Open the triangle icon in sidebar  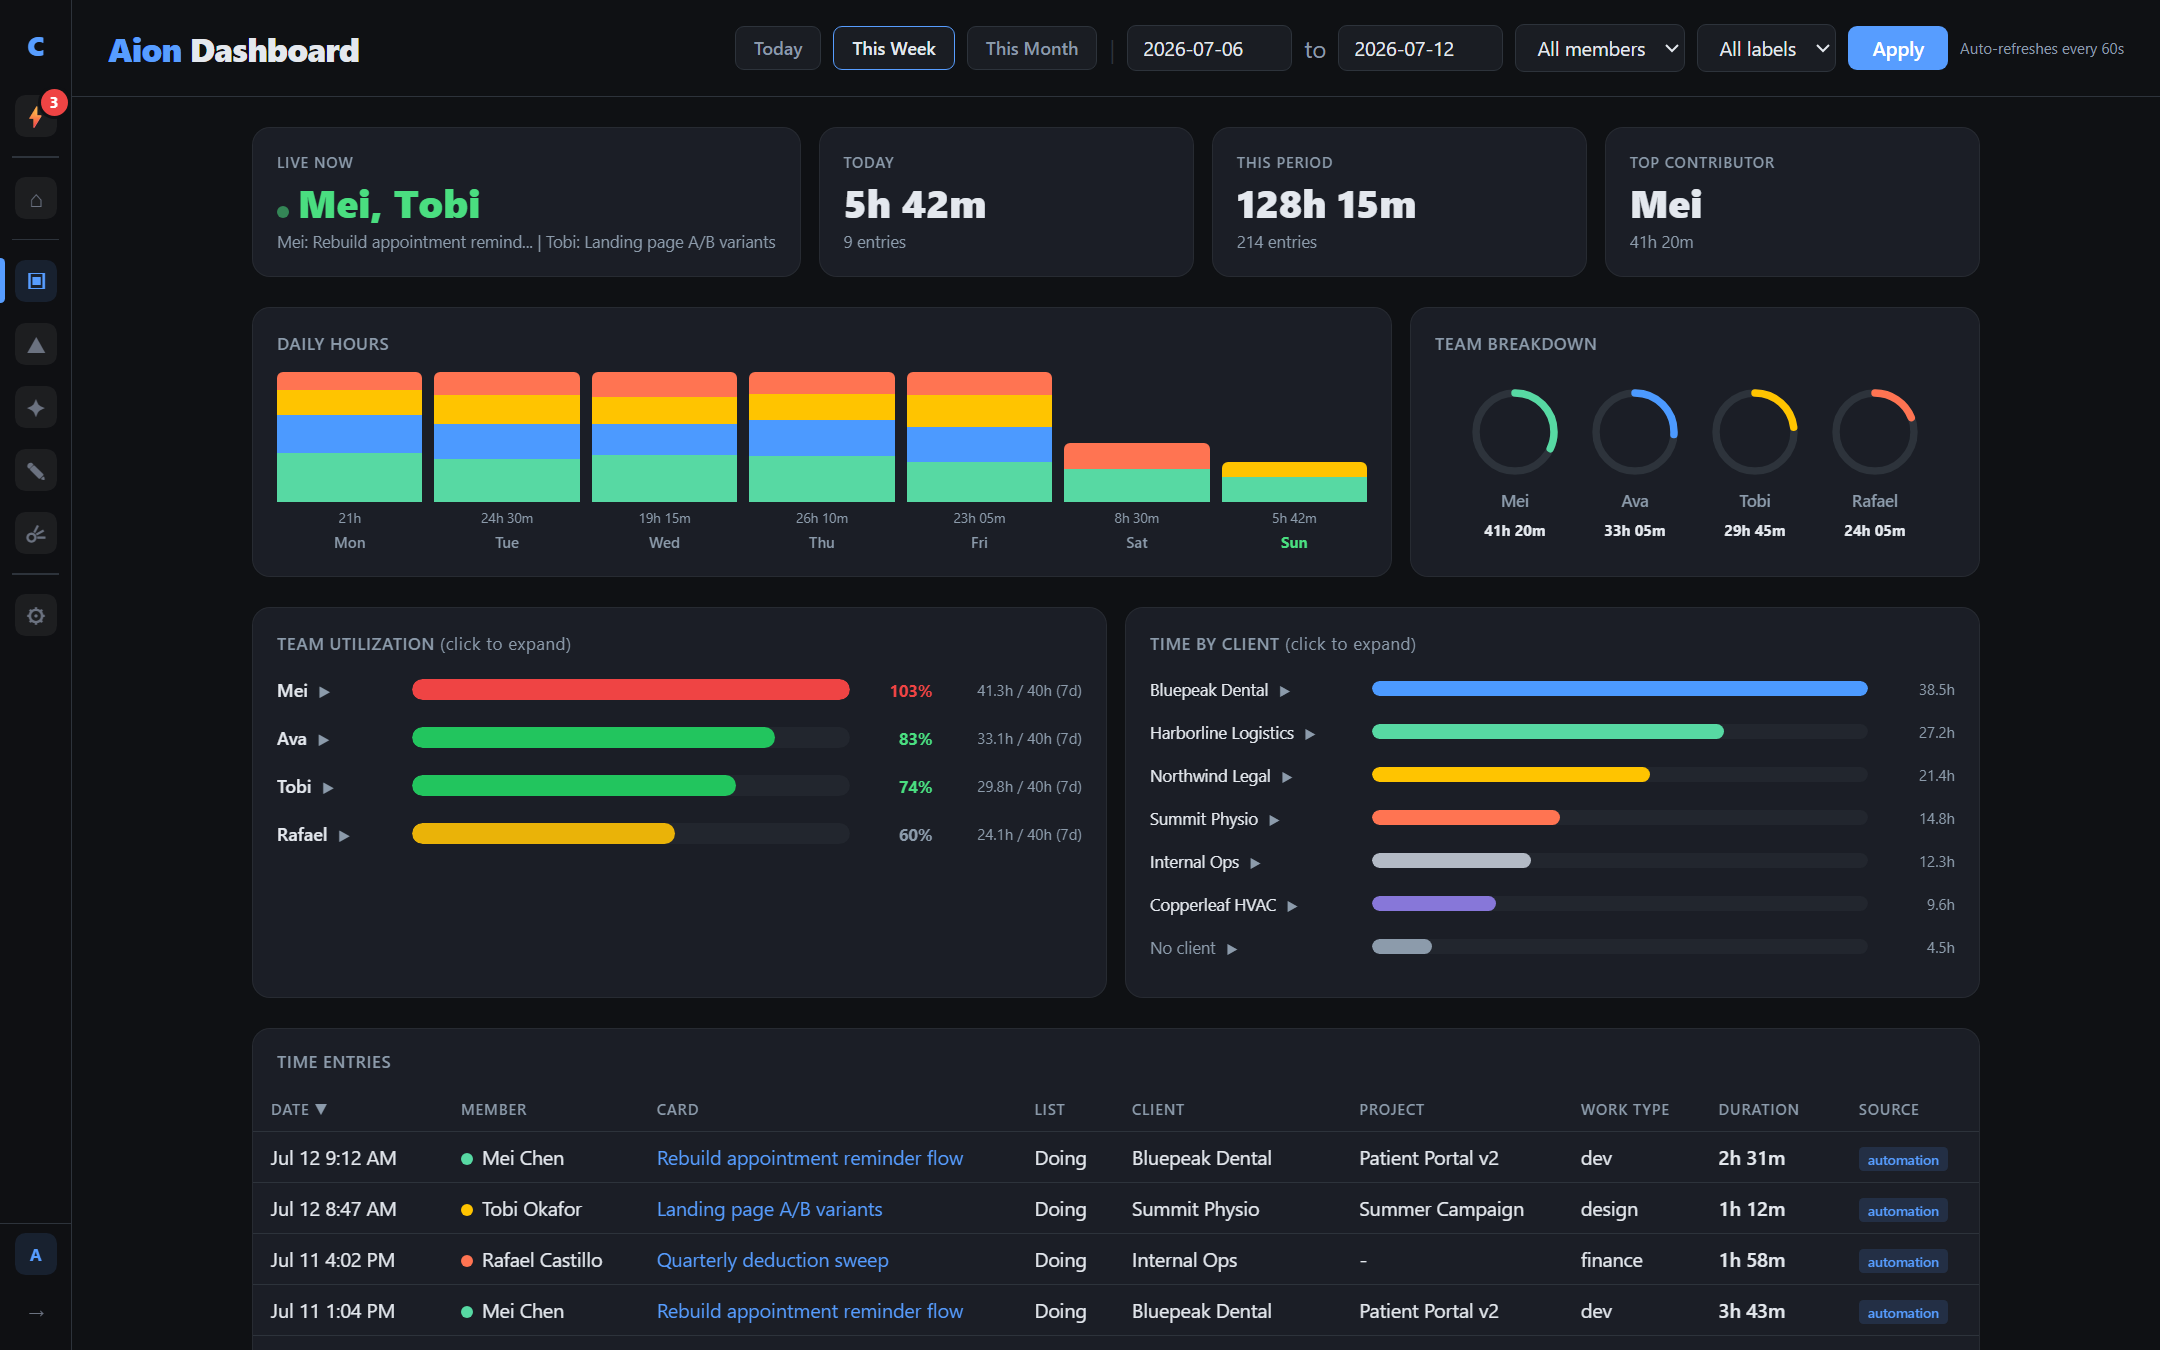(x=36, y=345)
